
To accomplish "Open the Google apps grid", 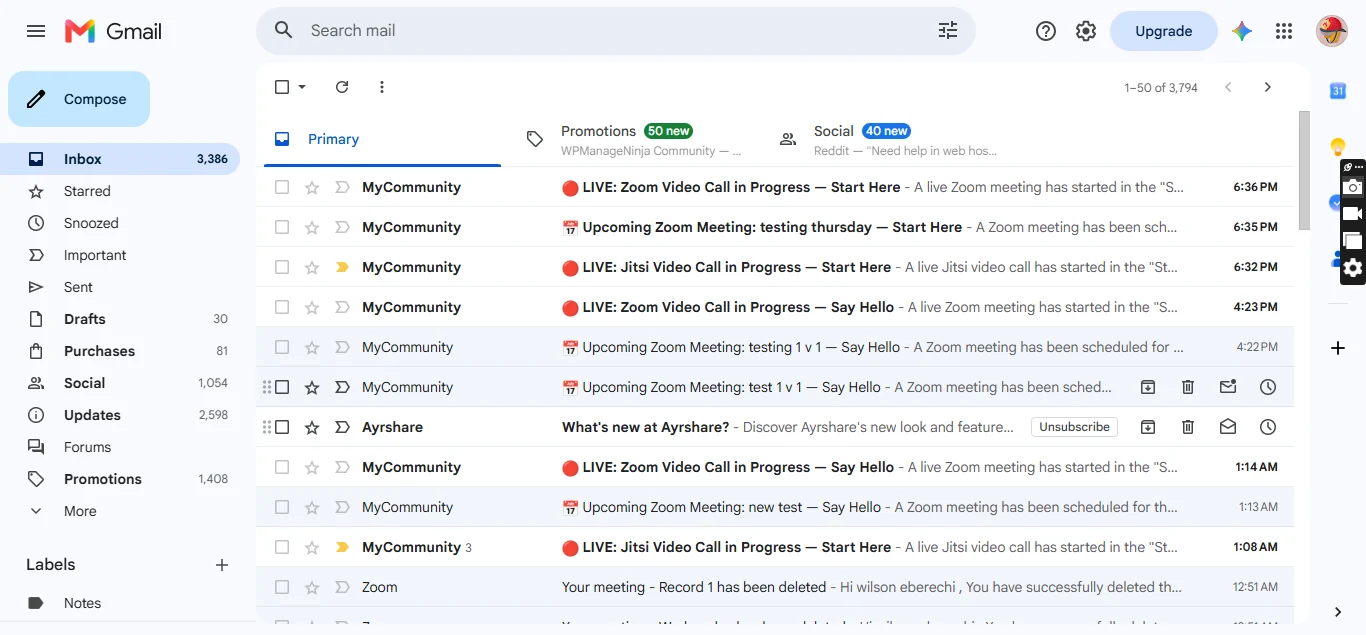I will coord(1284,31).
